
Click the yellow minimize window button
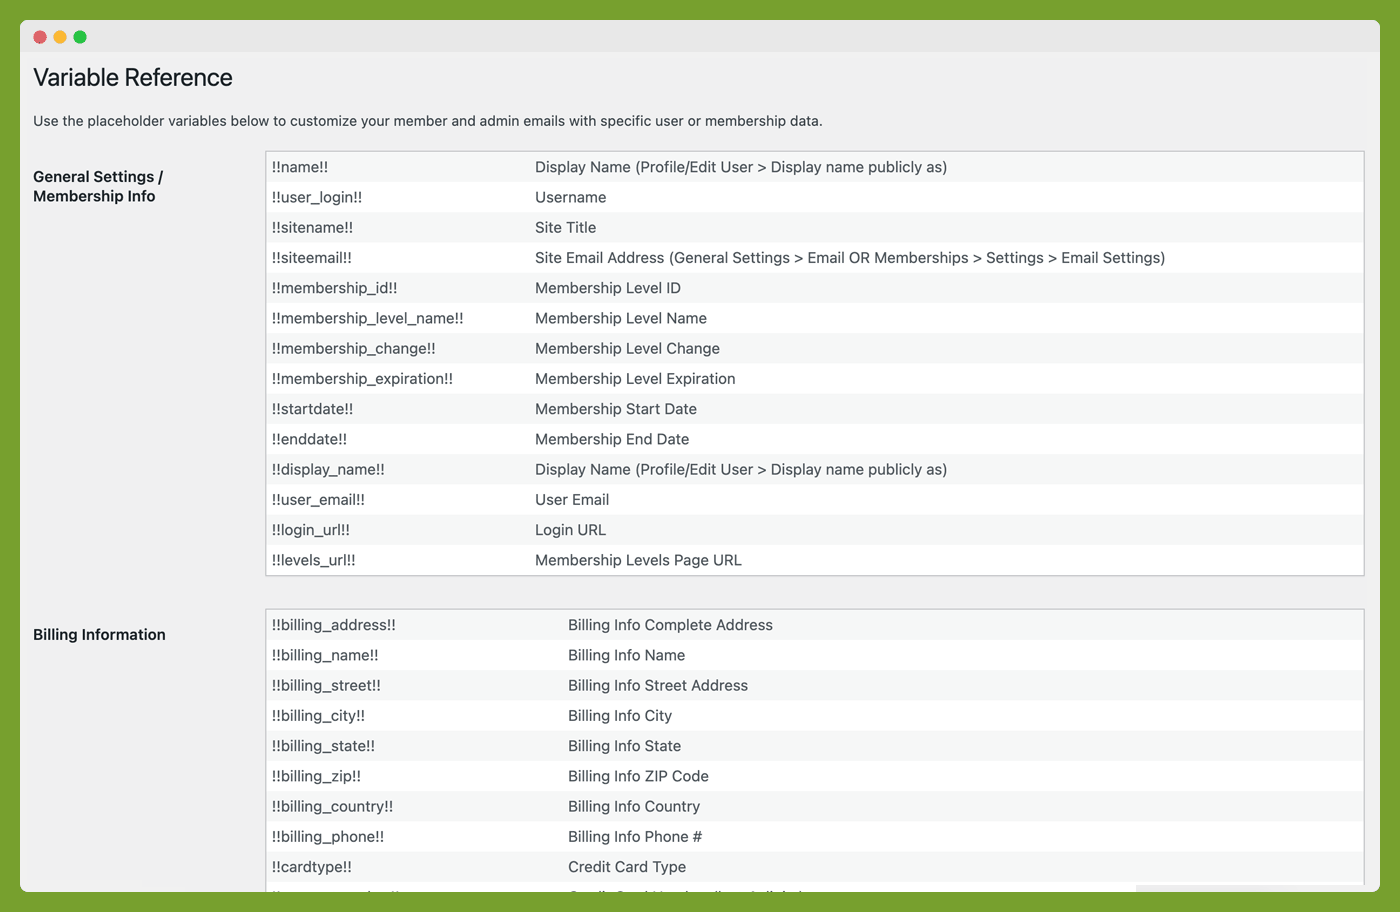click(x=60, y=37)
